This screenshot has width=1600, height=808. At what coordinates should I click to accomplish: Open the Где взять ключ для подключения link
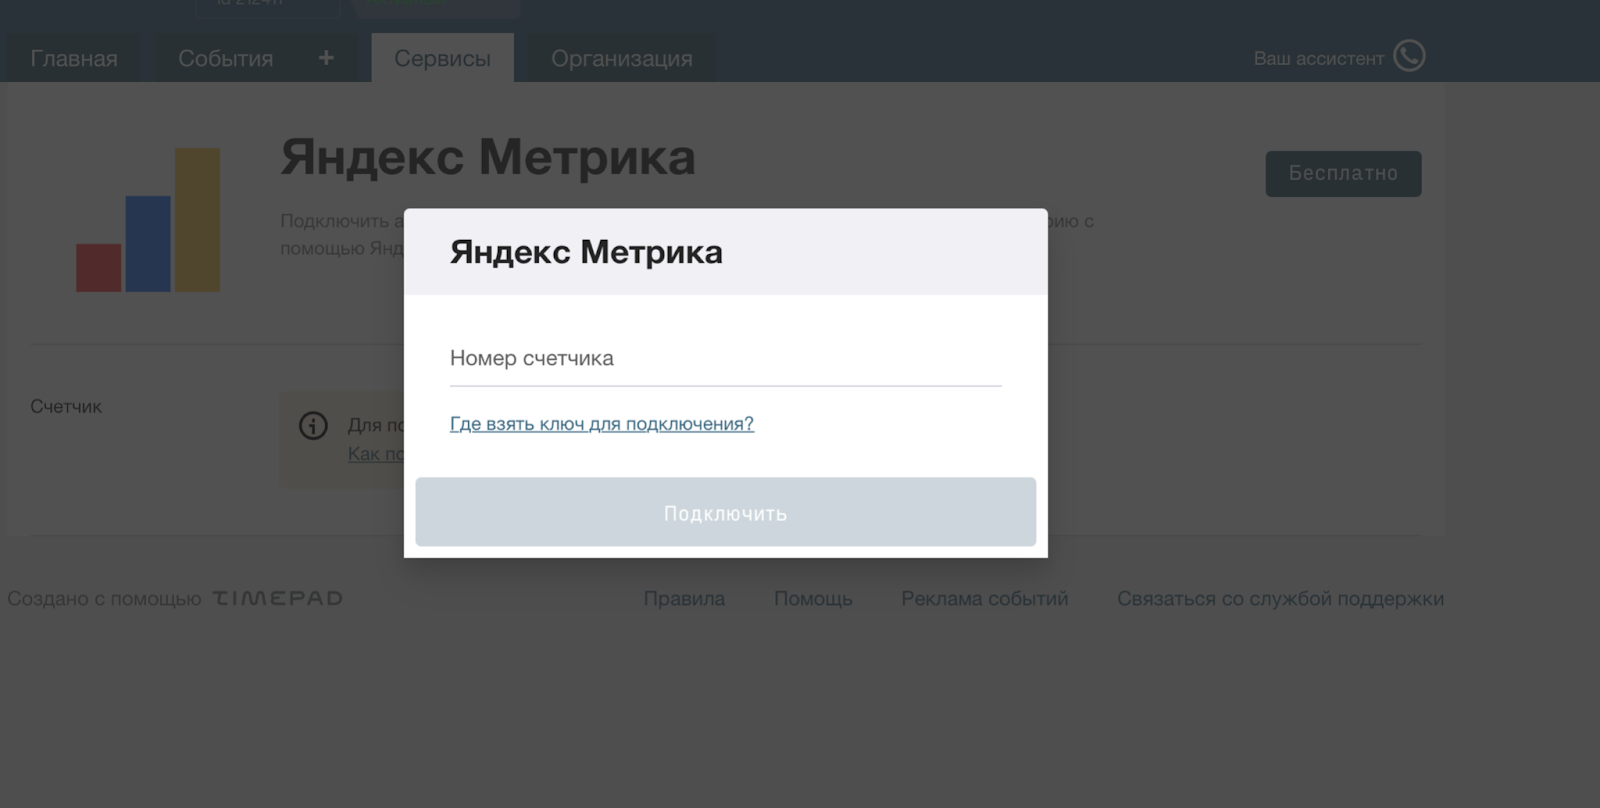click(602, 424)
